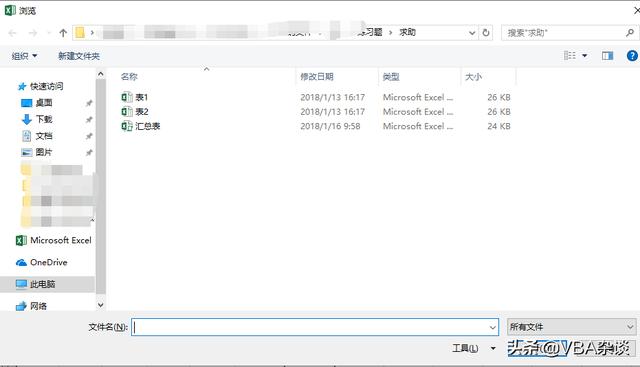Unpin 图片 using its pin icon

(x=89, y=153)
